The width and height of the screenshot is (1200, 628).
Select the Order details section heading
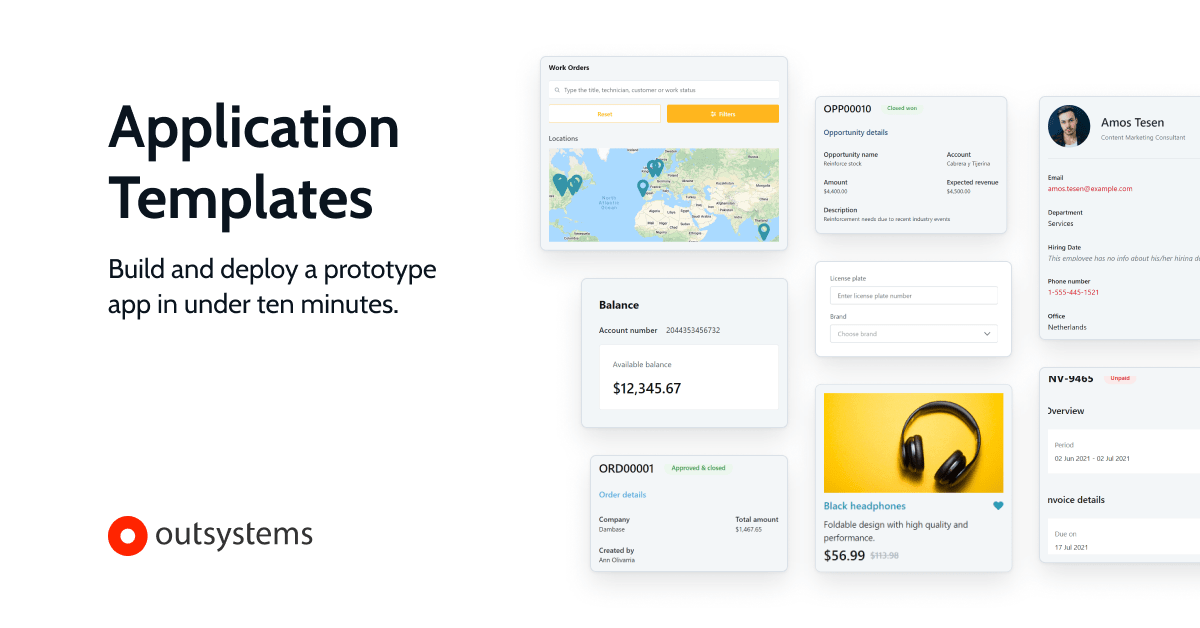622,495
